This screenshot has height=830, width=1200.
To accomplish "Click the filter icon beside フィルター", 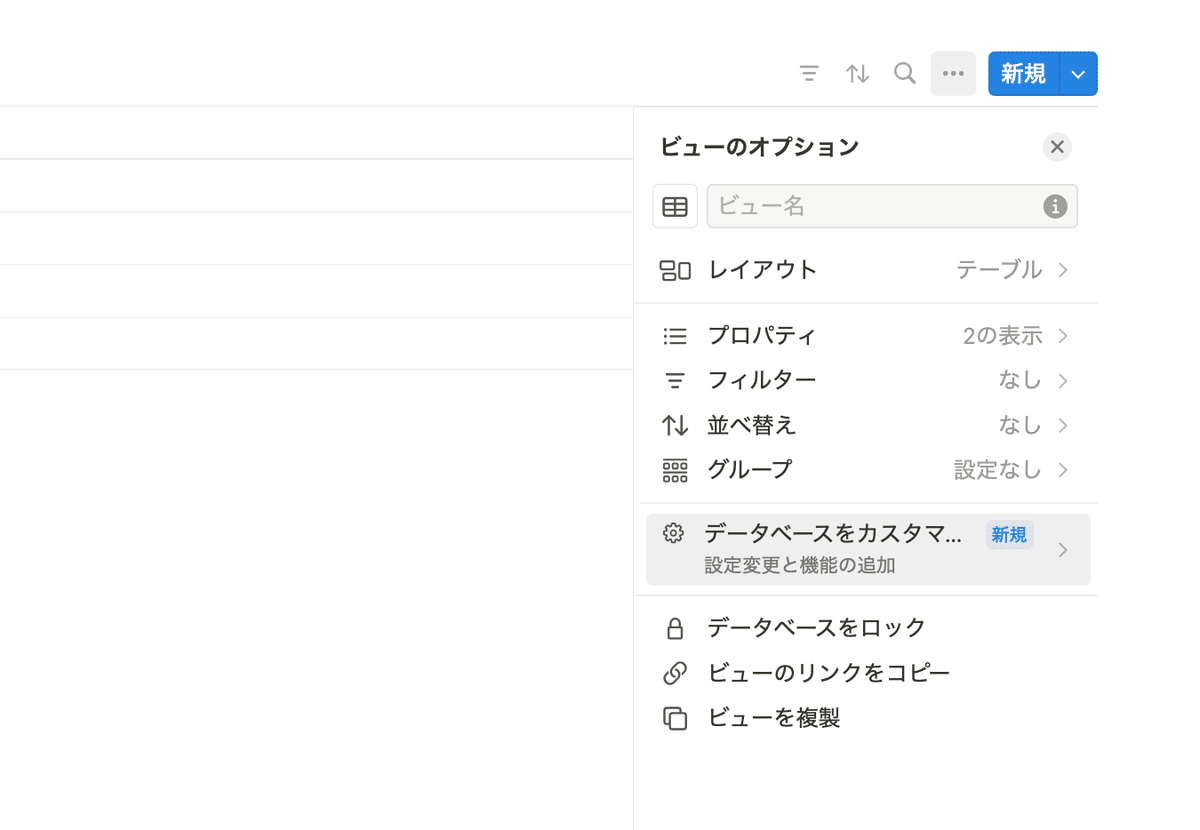I will point(675,381).
